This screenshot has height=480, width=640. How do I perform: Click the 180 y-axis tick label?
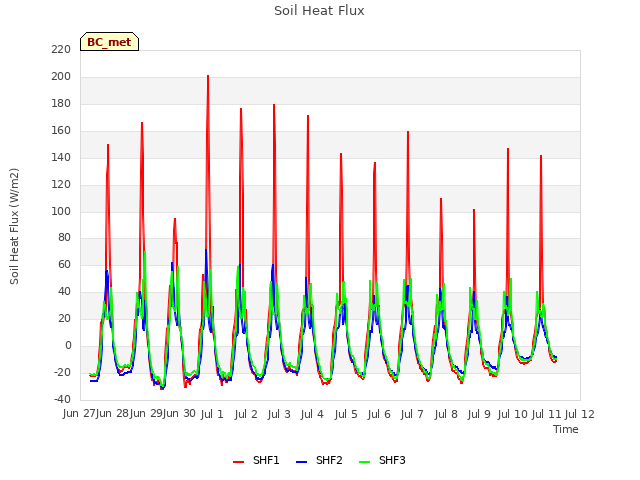(x=61, y=104)
